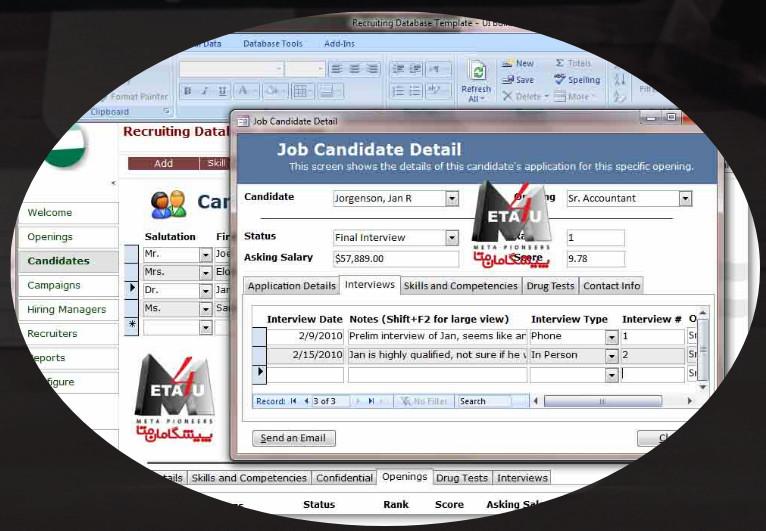The image size is (766, 531).
Task: Open the Salutation dropdown for Dr. row
Action: coord(206,291)
